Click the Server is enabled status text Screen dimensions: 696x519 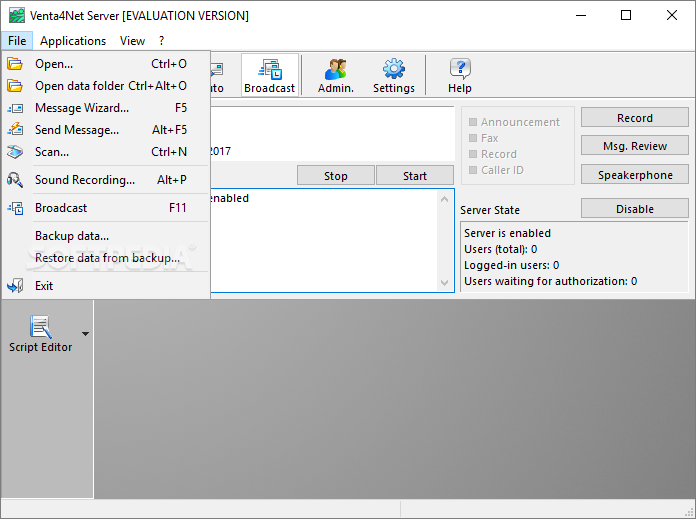pos(507,233)
